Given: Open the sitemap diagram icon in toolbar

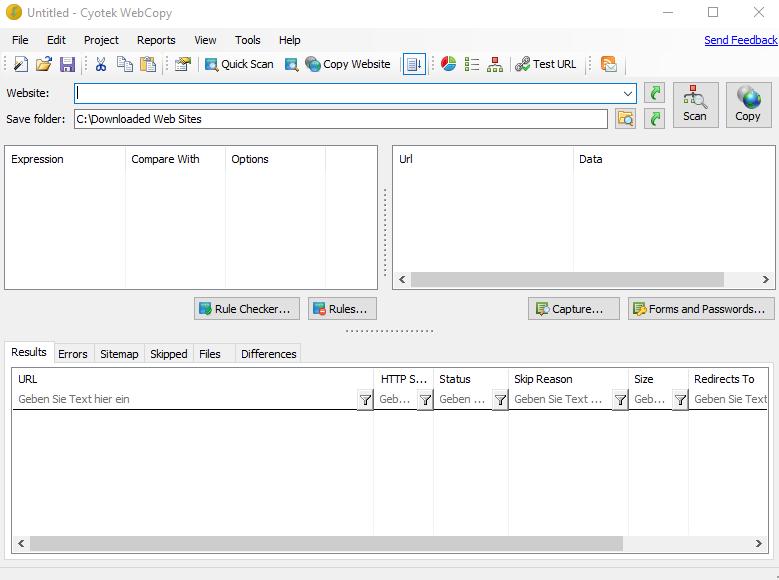Looking at the screenshot, I should click(x=495, y=64).
